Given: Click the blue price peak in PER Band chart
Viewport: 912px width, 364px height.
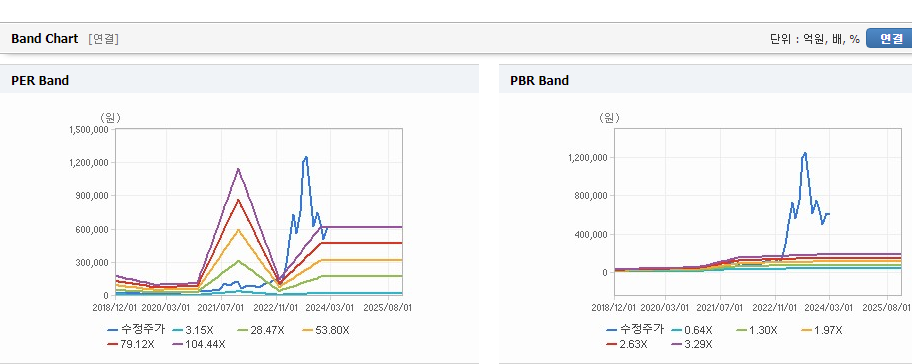Looking at the screenshot, I should [x=305, y=157].
